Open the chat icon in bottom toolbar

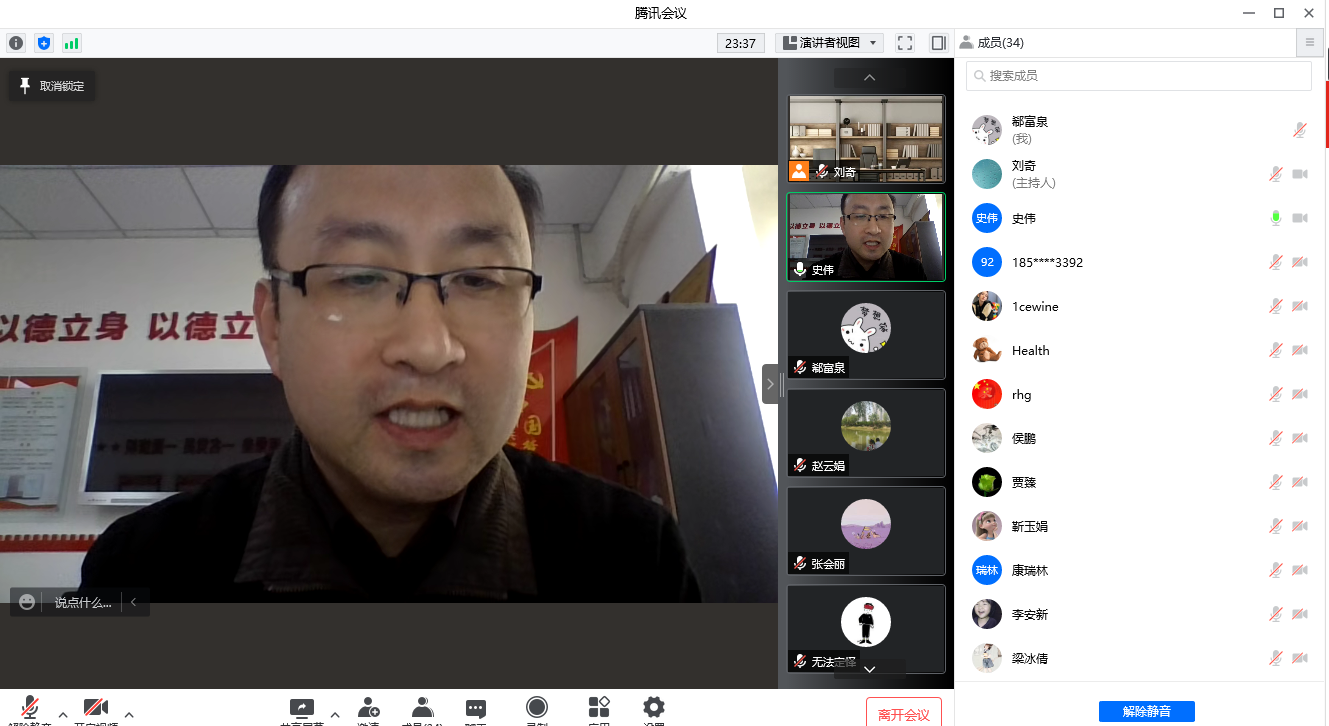click(476, 709)
